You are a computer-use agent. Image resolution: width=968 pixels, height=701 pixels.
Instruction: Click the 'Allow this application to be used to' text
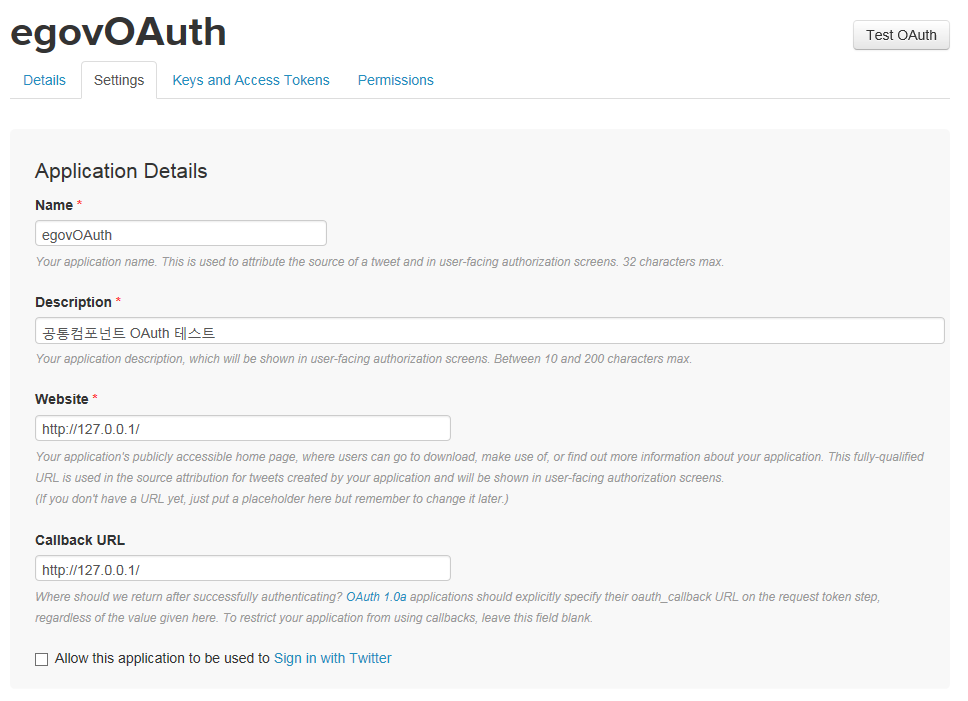tap(162, 658)
